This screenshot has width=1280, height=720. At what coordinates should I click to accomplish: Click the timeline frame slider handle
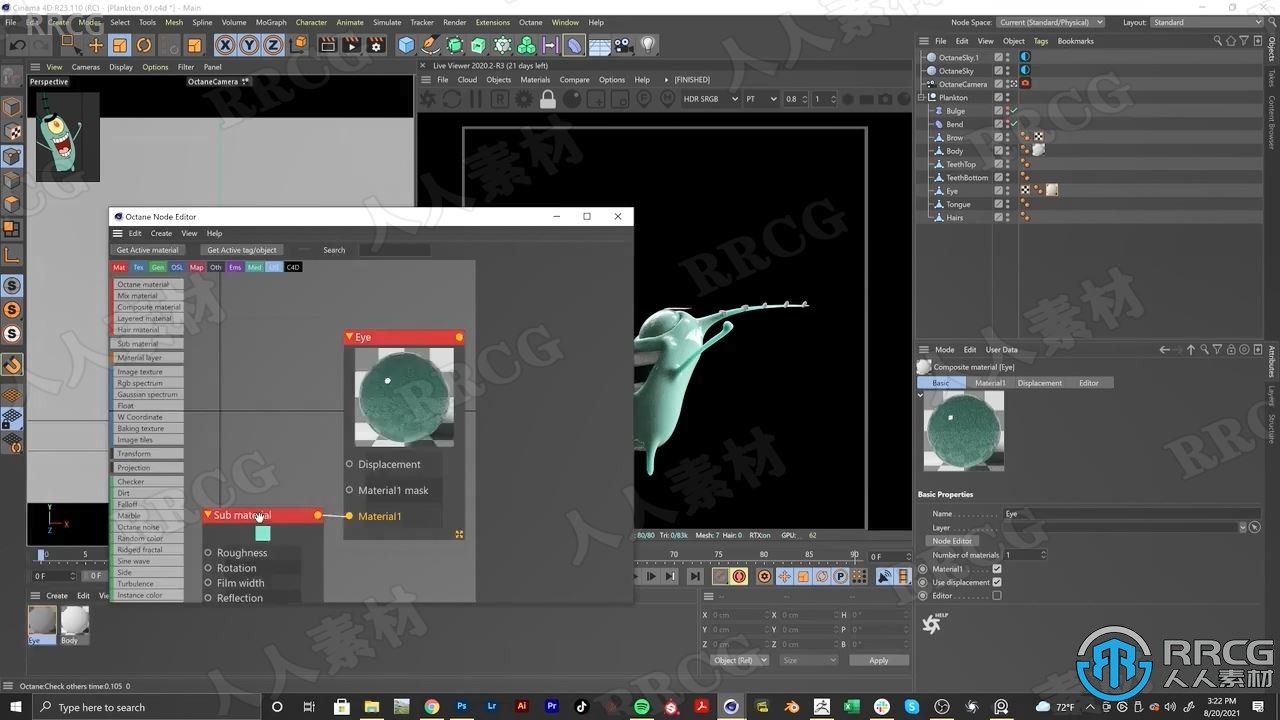point(42,554)
